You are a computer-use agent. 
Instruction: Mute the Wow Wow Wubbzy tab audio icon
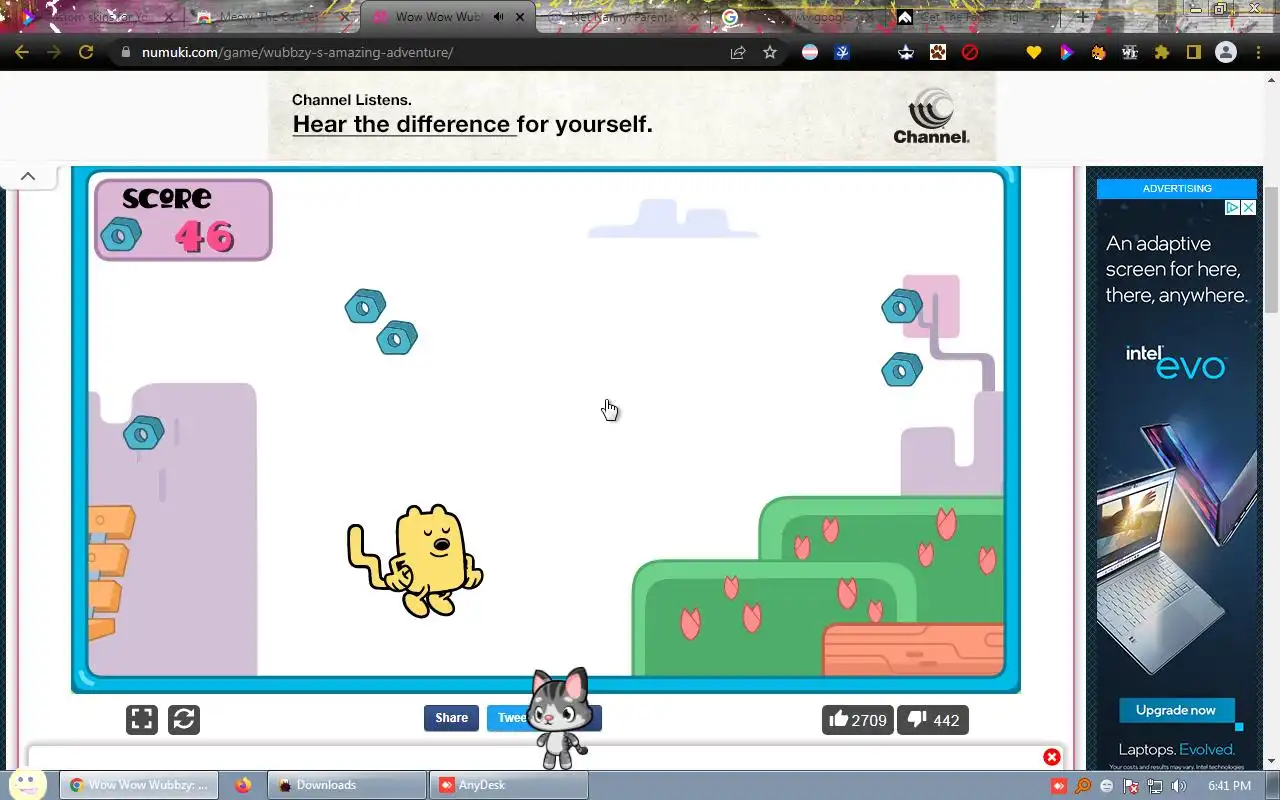tap(499, 17)
